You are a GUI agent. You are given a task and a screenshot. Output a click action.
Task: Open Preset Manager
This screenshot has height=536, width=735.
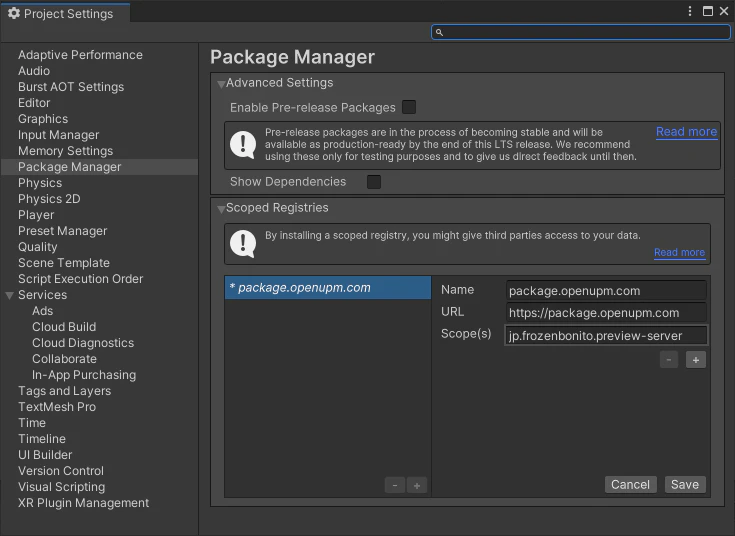(x=62, y=231)
